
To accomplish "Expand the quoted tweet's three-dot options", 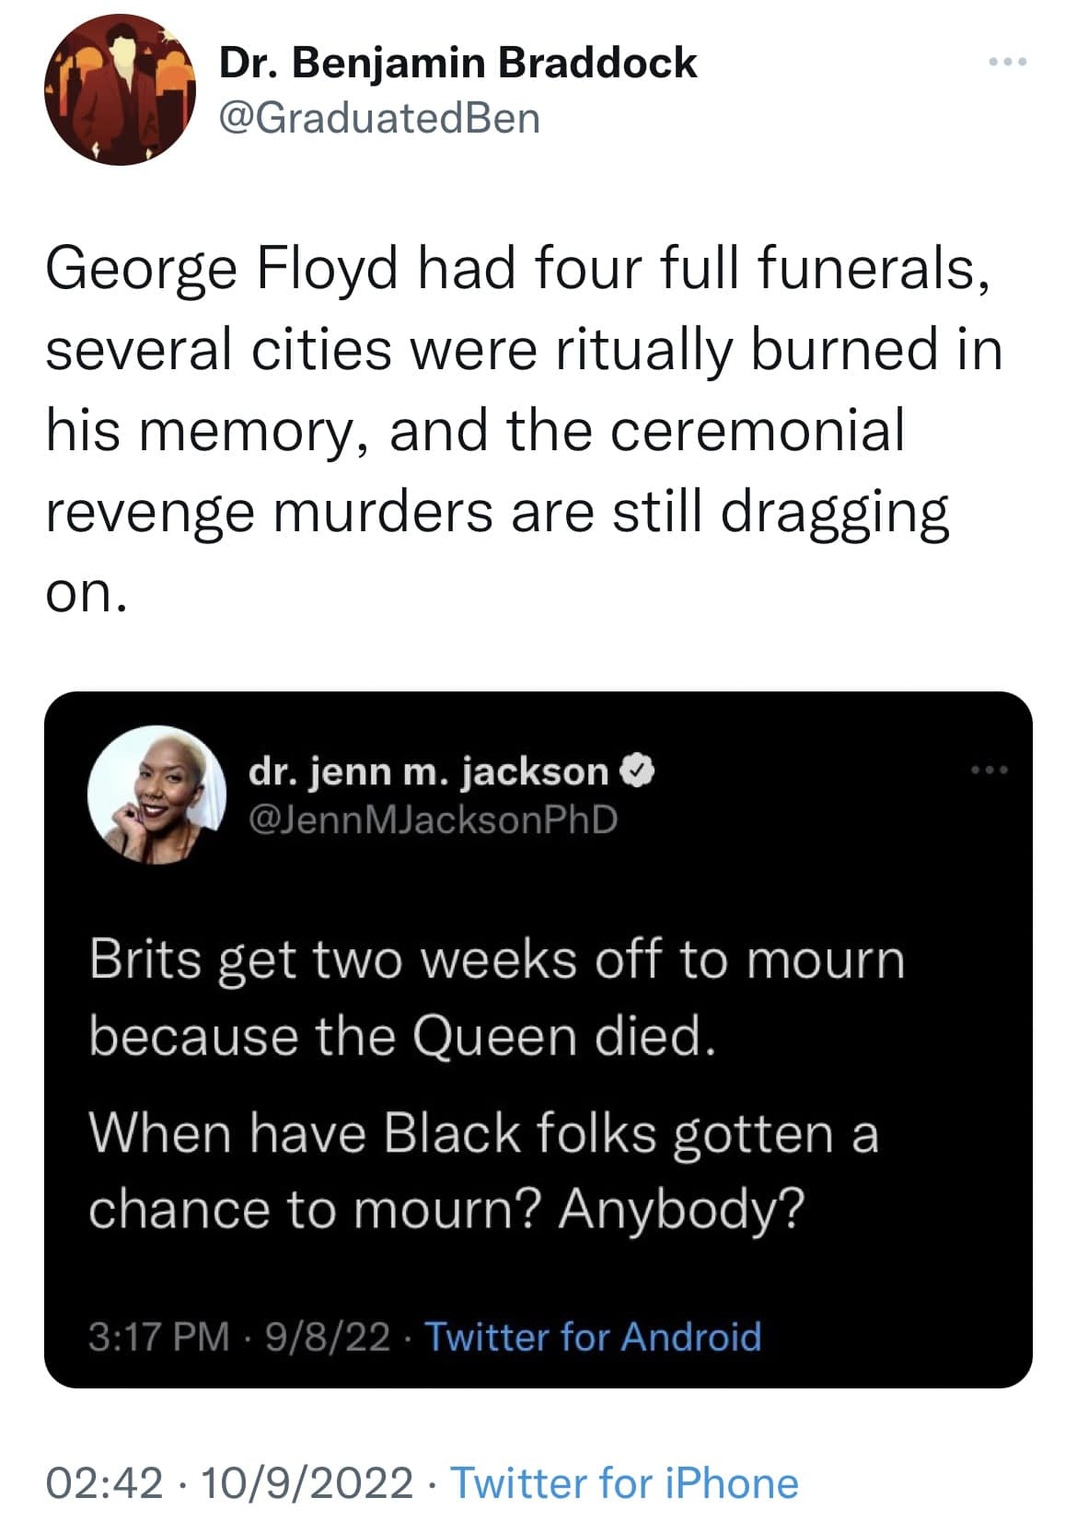I will click(x=989, y=770).
